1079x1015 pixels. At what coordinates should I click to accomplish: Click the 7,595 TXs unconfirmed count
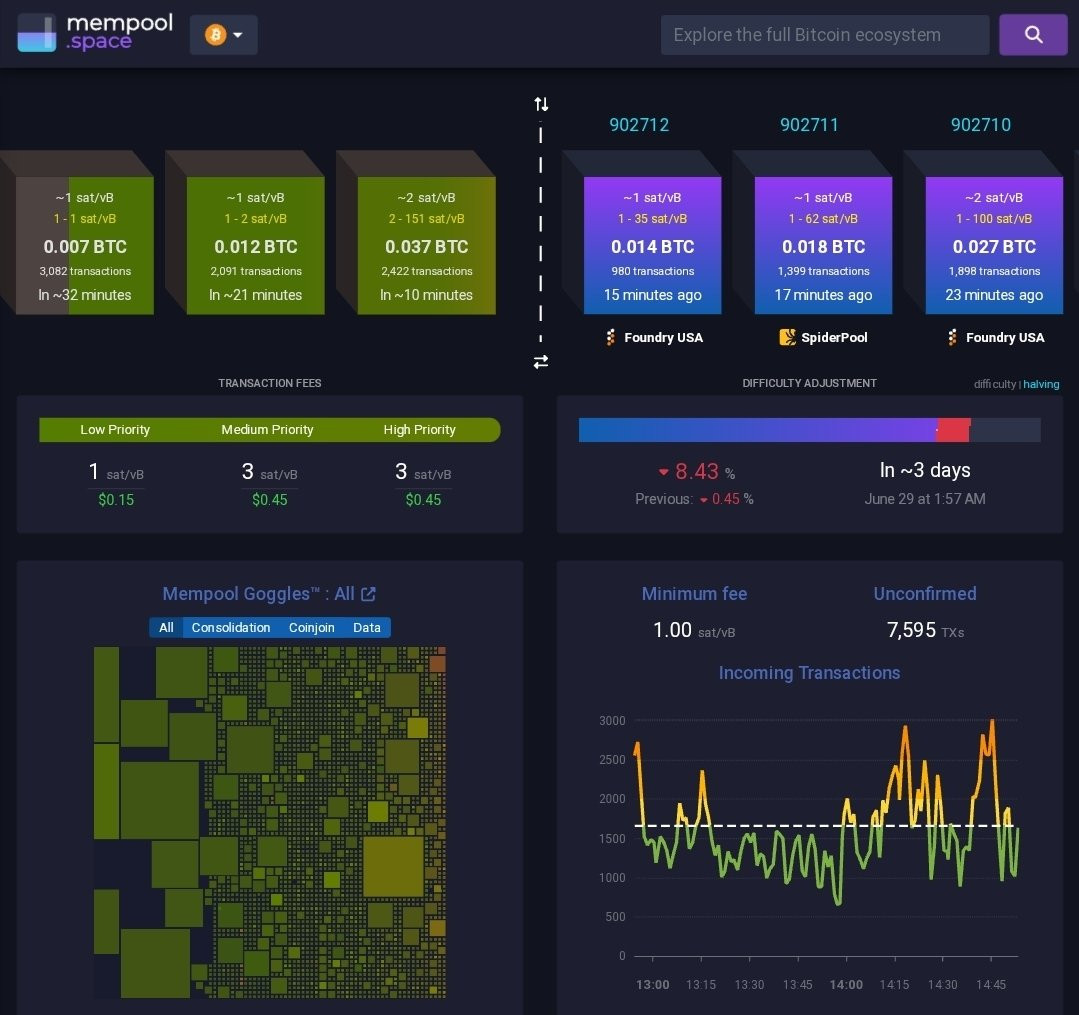(925, 630)
